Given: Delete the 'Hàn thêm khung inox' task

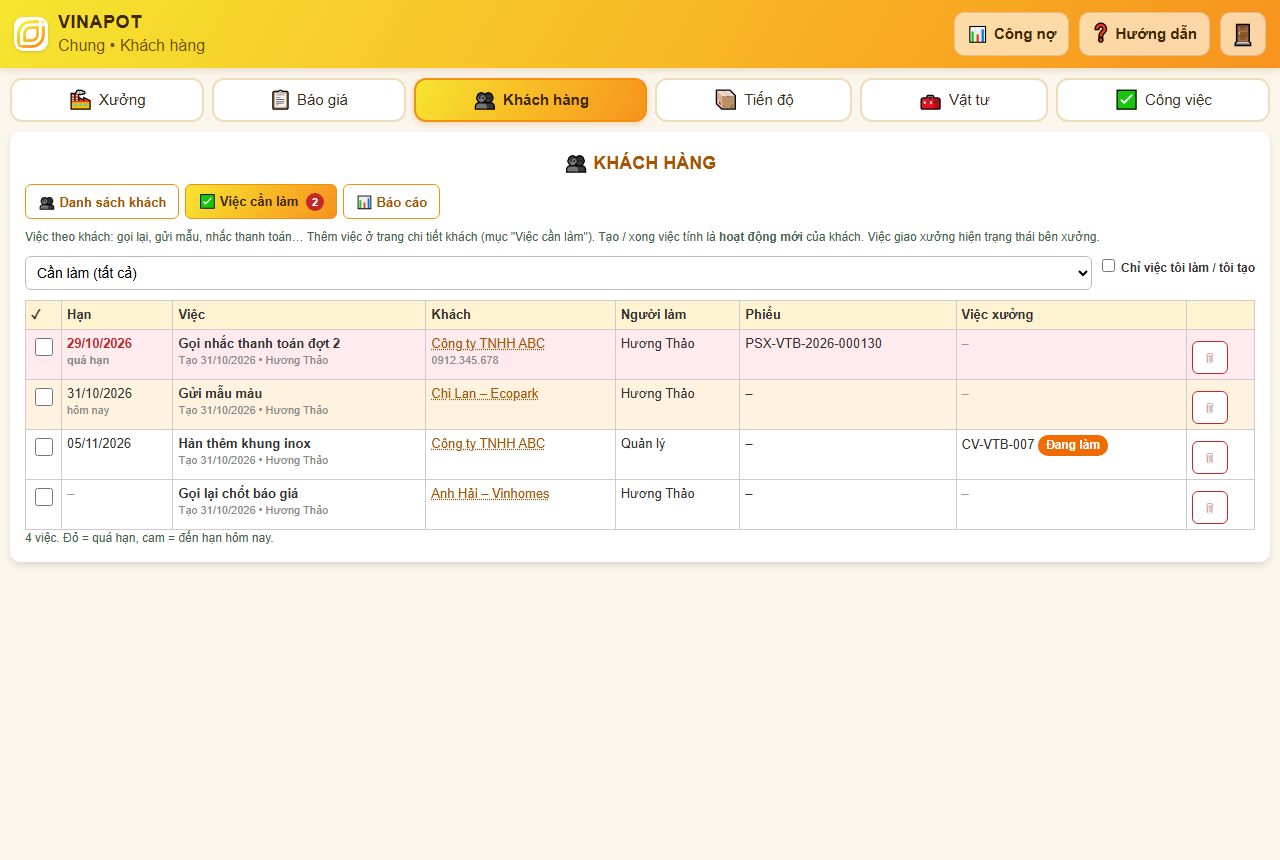Looking at the screenshot, I should (1209, 458).
